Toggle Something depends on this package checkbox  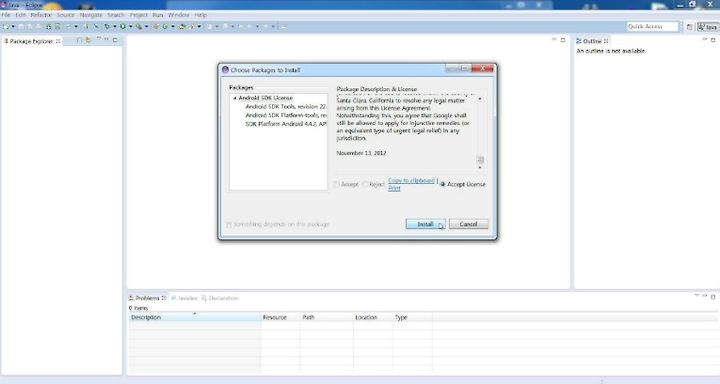click(229, 224)
